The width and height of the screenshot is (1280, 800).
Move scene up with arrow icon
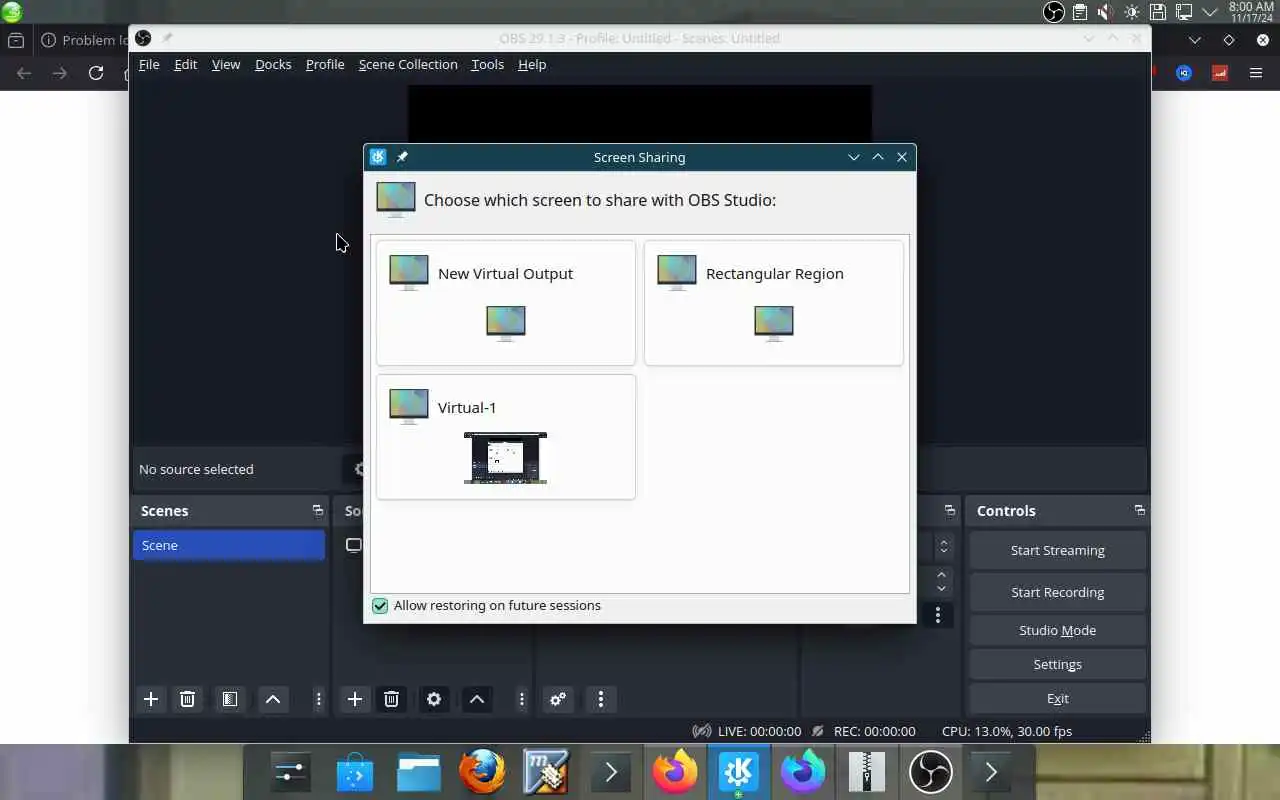(273, 699)
